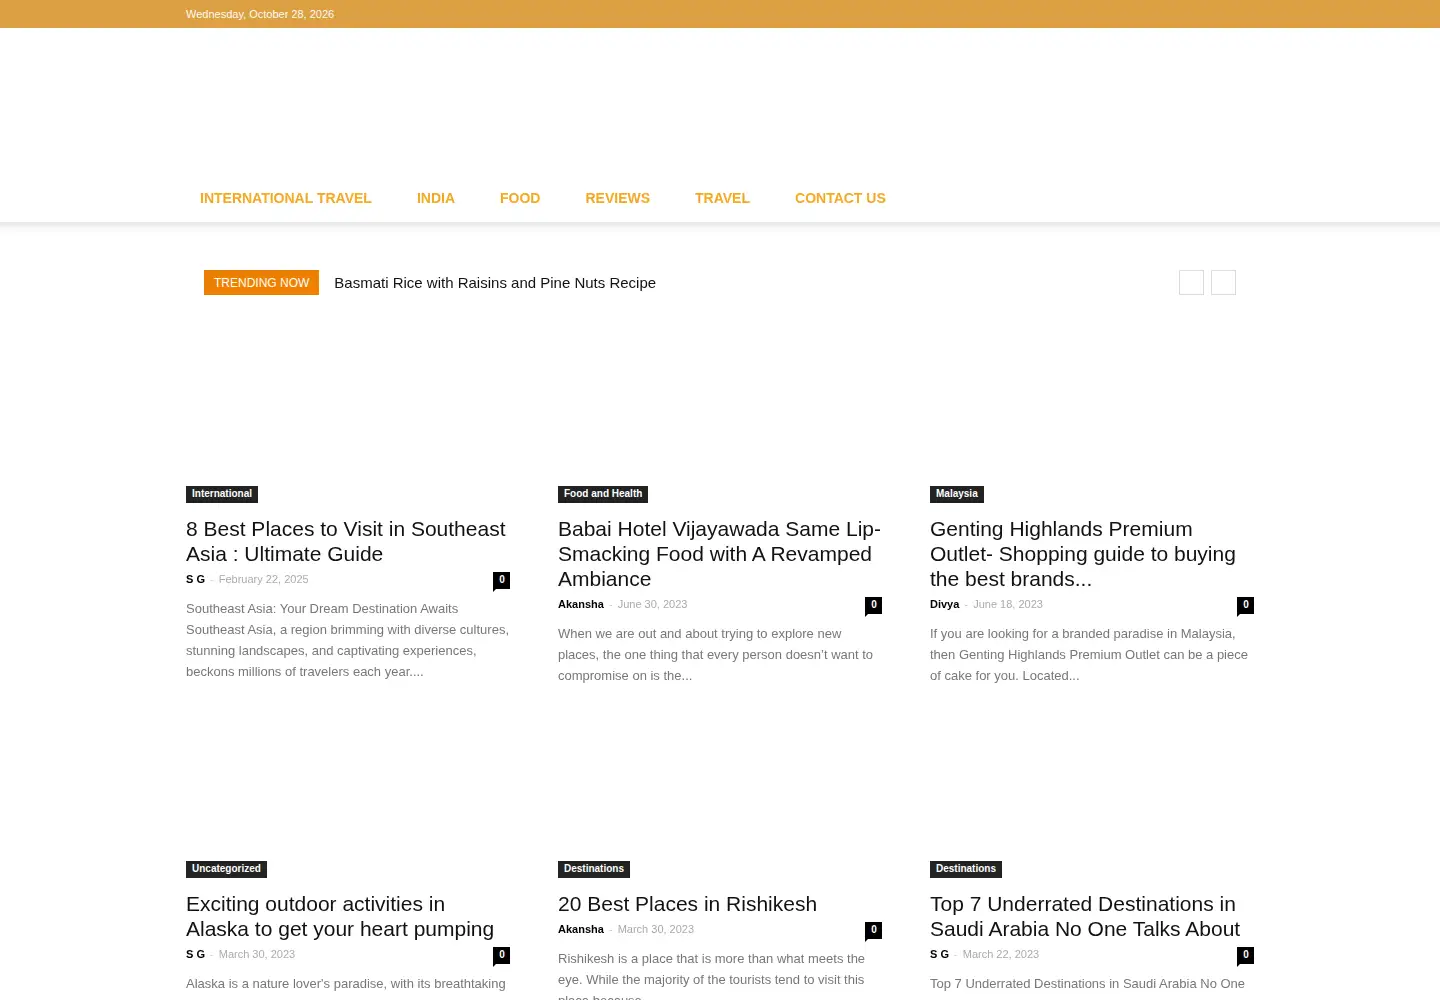Show previous trending post arrow
Viewport: 1440px width, 1000px height.
(x=1191, y=283)
